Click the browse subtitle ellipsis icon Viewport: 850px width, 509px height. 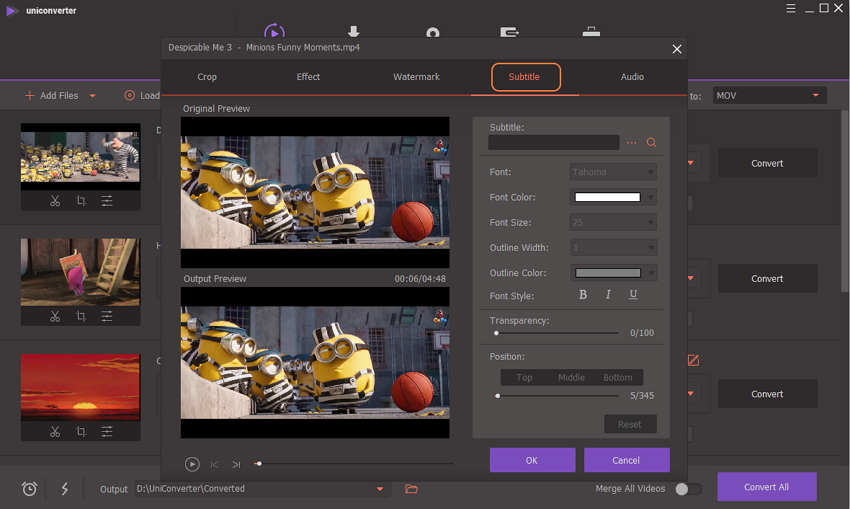pos(632,143)
